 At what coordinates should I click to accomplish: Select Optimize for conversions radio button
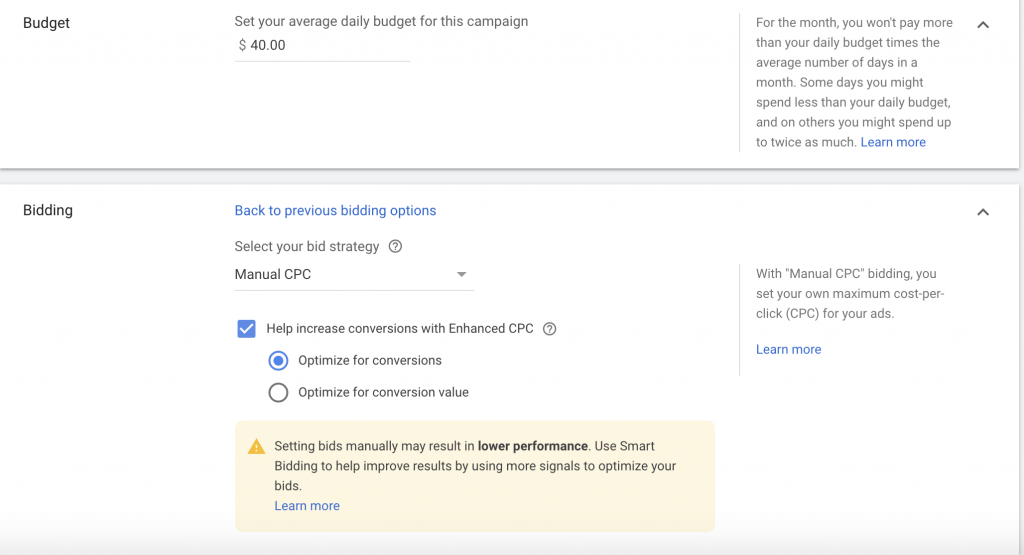click(278, 360)
